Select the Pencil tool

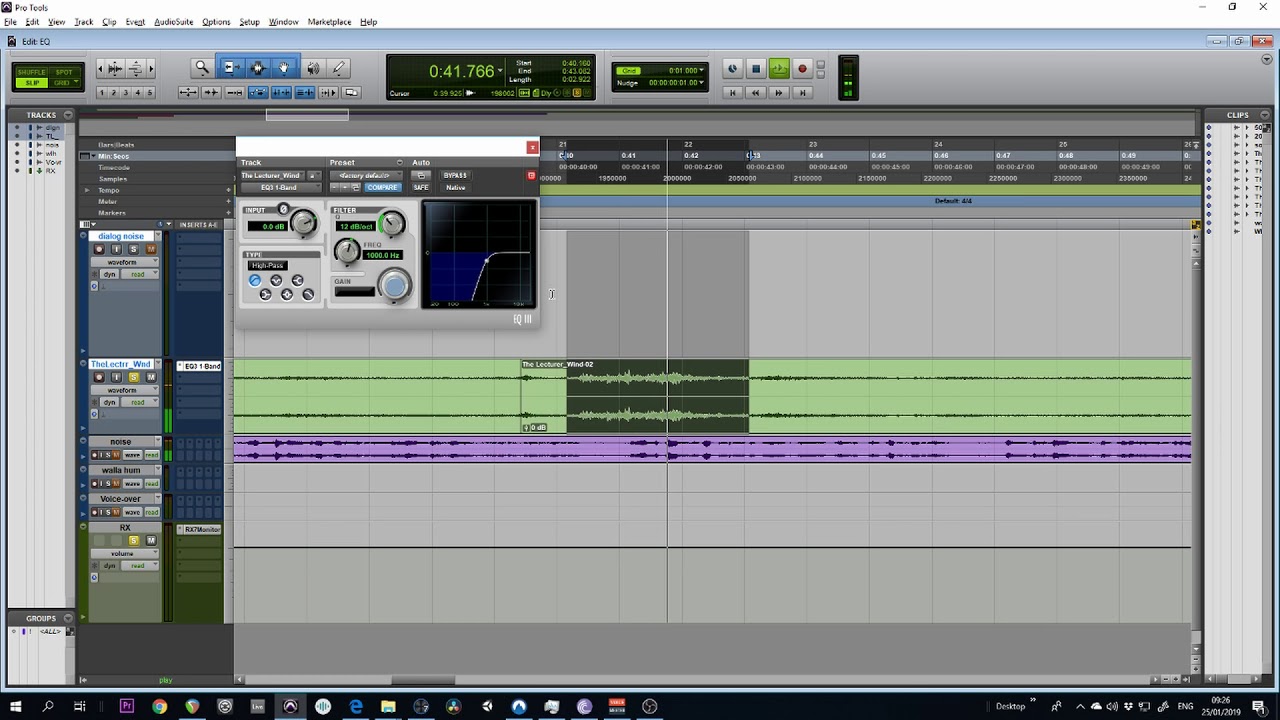tap(339, 68)
